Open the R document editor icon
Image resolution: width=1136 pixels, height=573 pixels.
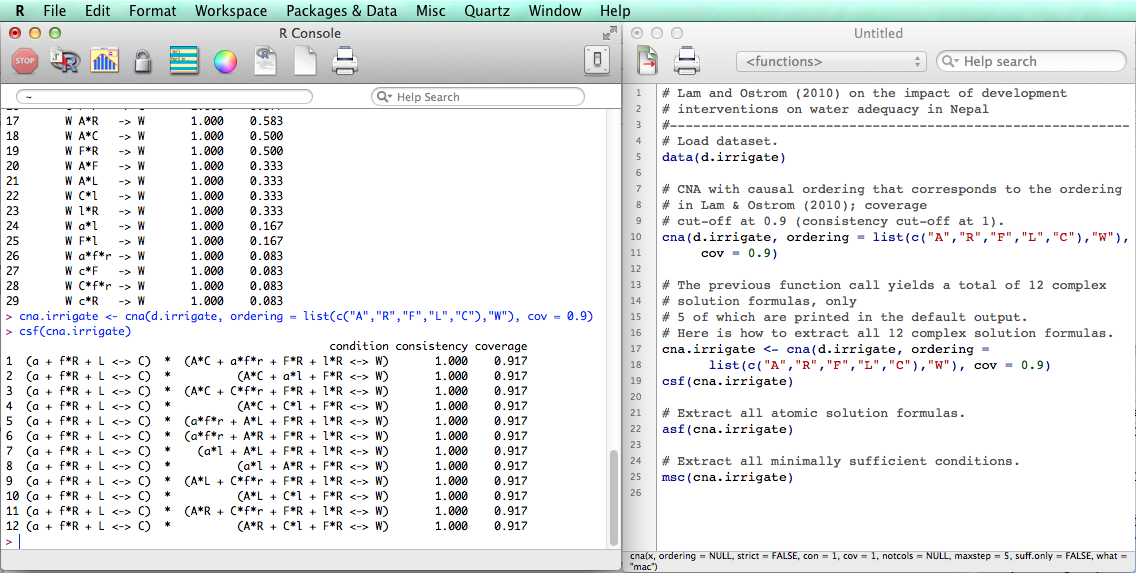pos(265,62)
